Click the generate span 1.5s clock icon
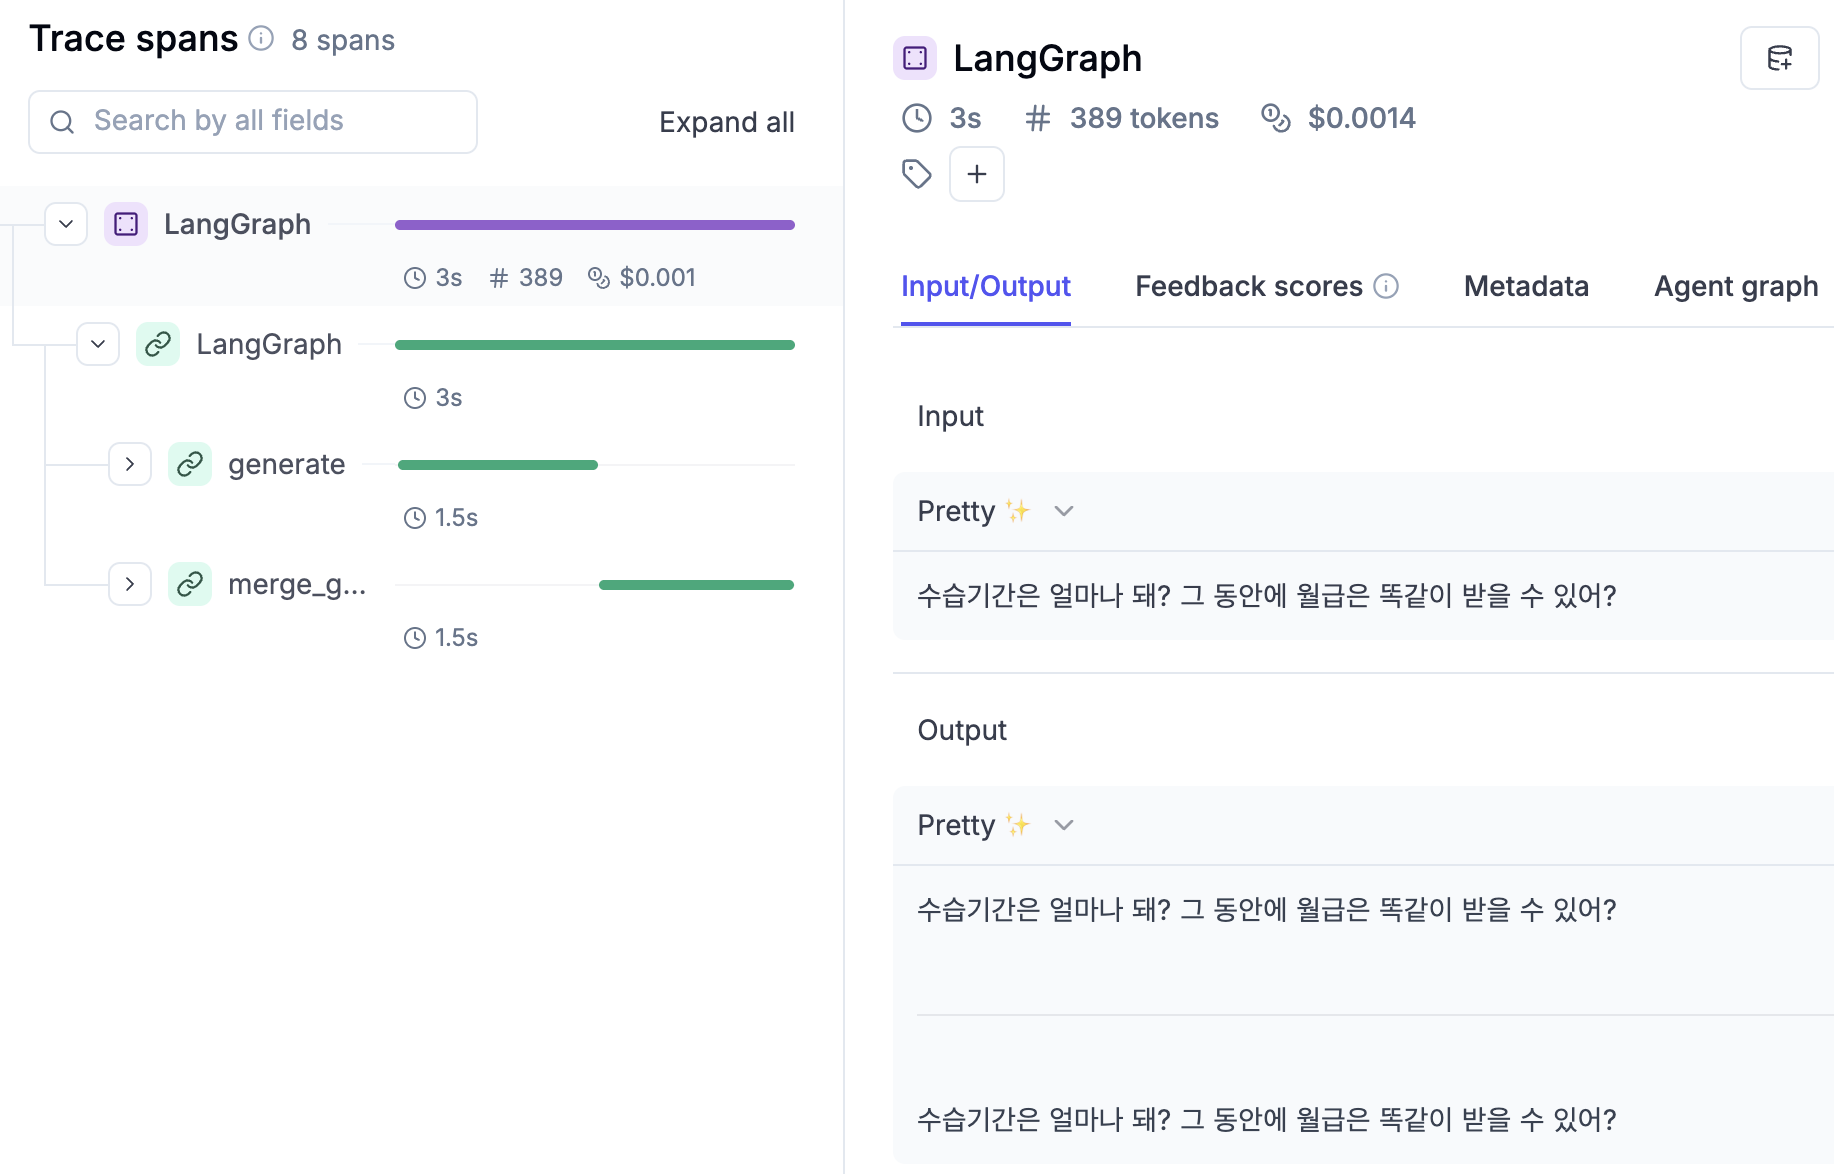 [x=415, y=518]
